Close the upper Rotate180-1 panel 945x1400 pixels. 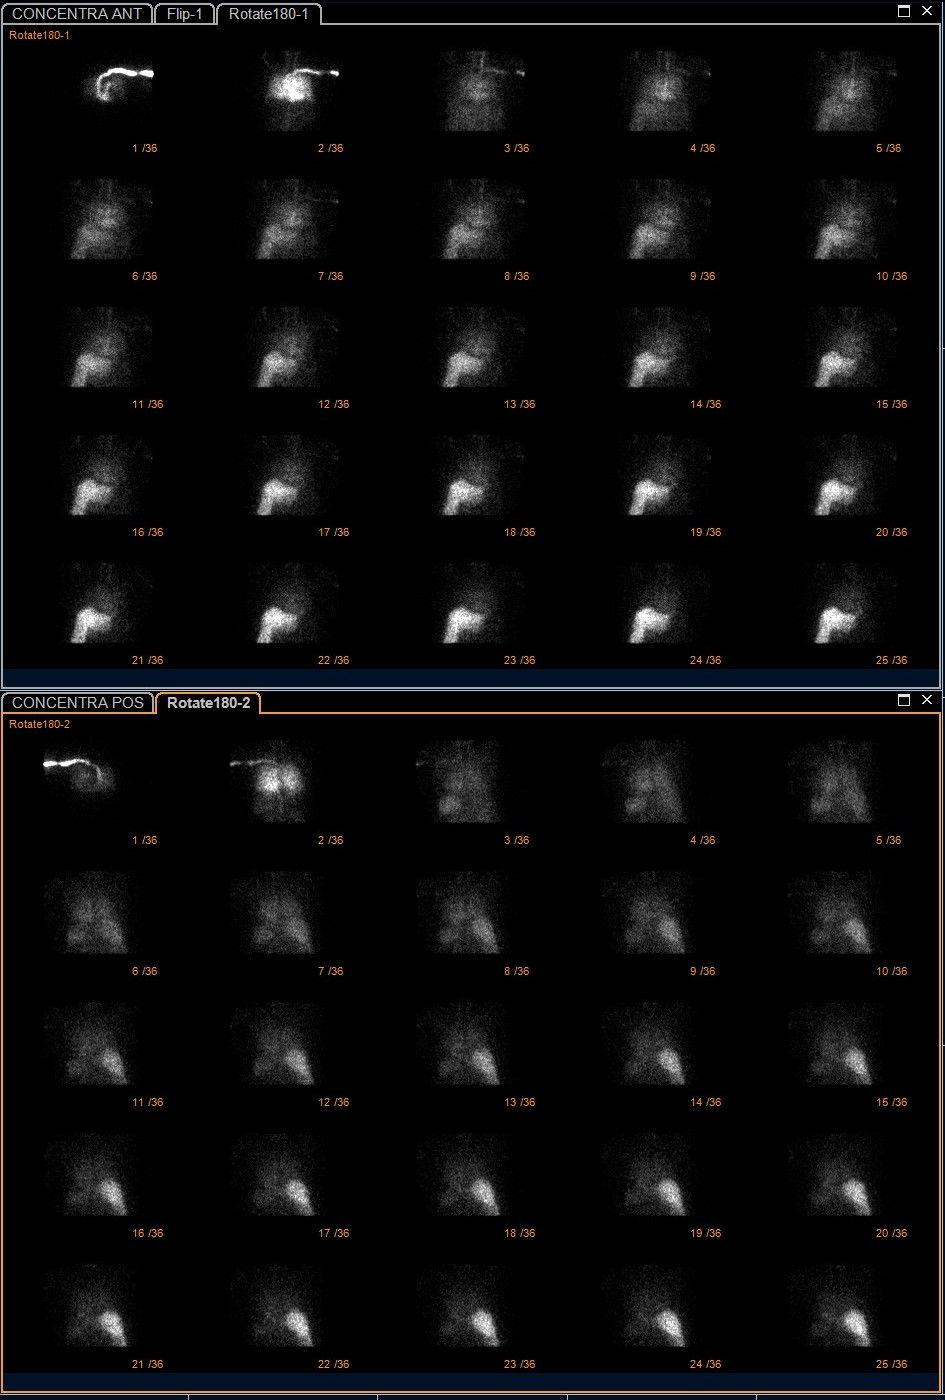pos(927,11)
